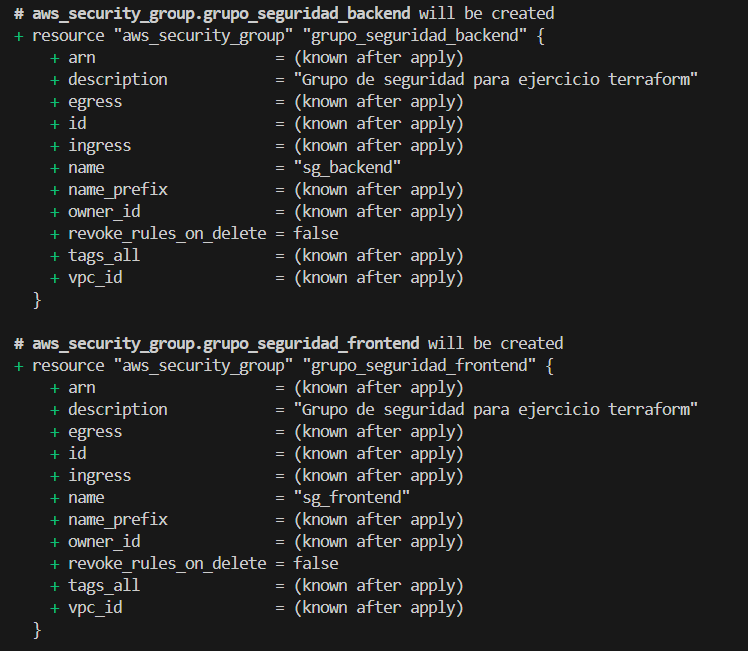Select the "sg_frontend" name value
The width and height of the screenshot is (748, 651).
351,497
